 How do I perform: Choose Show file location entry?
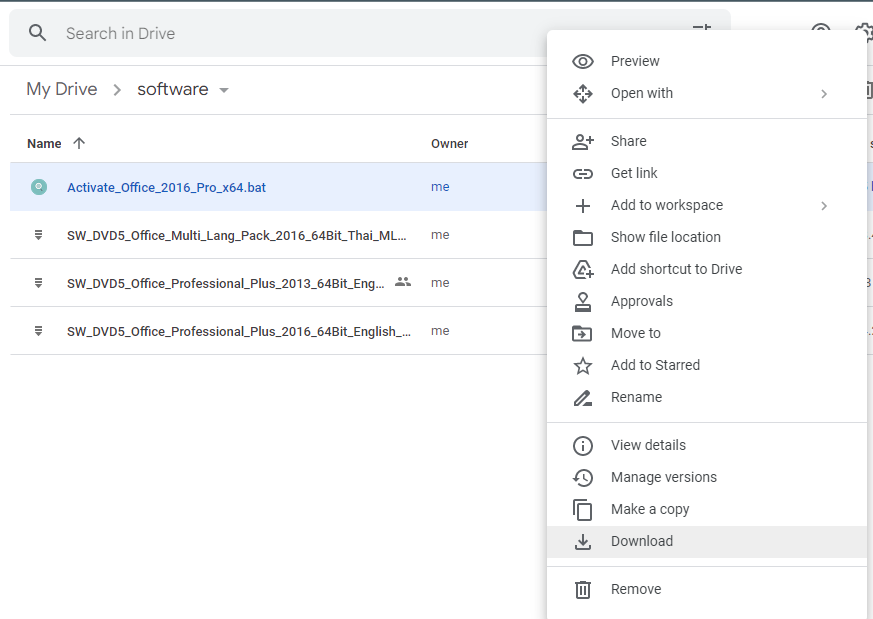pyautogui.click(x=707, y=238)
